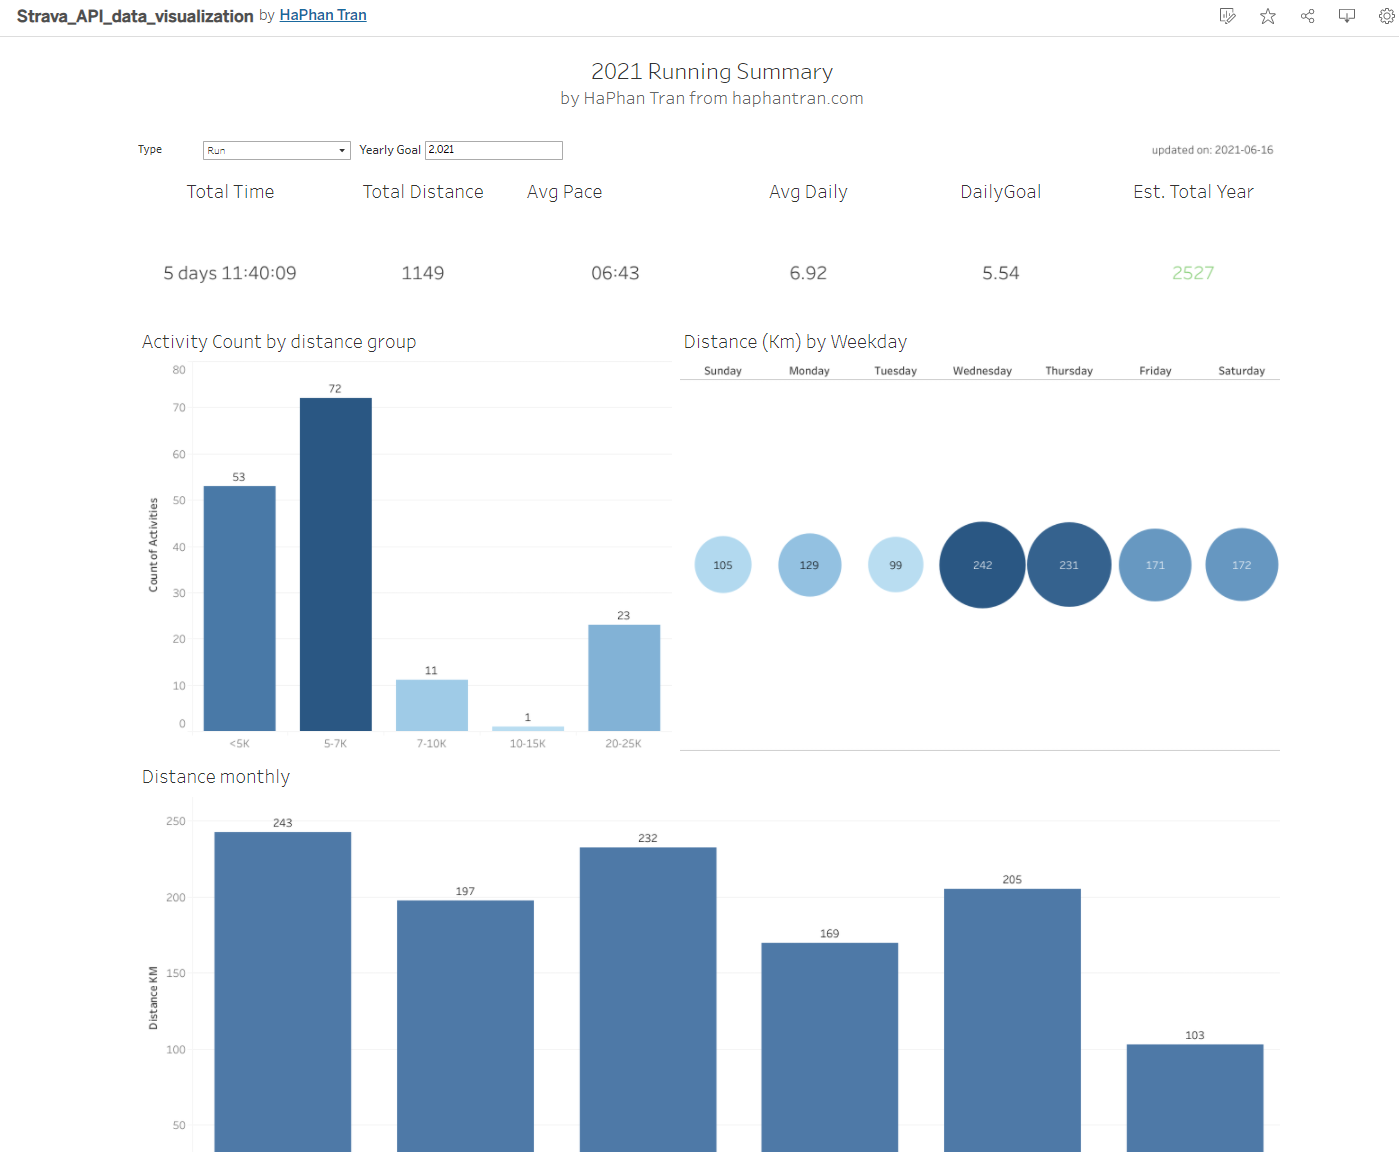Open the settings gear icon
This screenshot has width=1399, height=1152.
point(1387,16)
